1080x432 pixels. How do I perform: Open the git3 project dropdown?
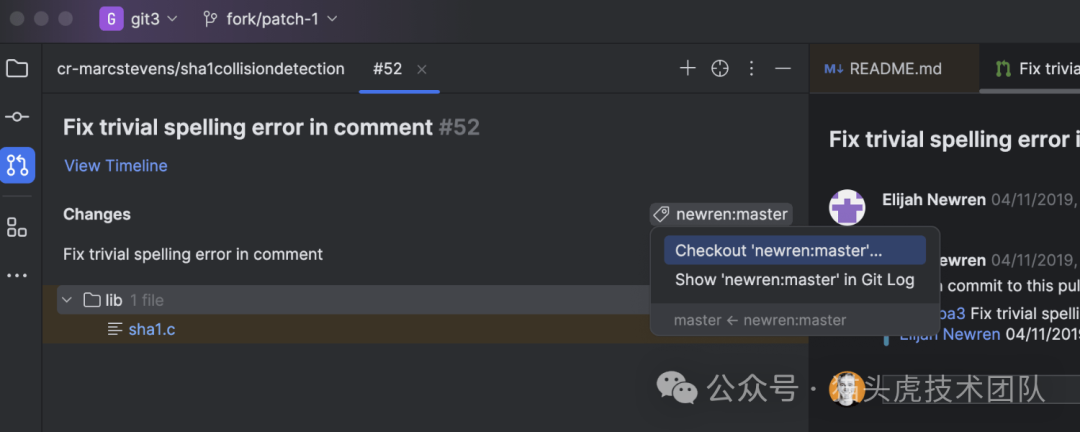point(140,18)
